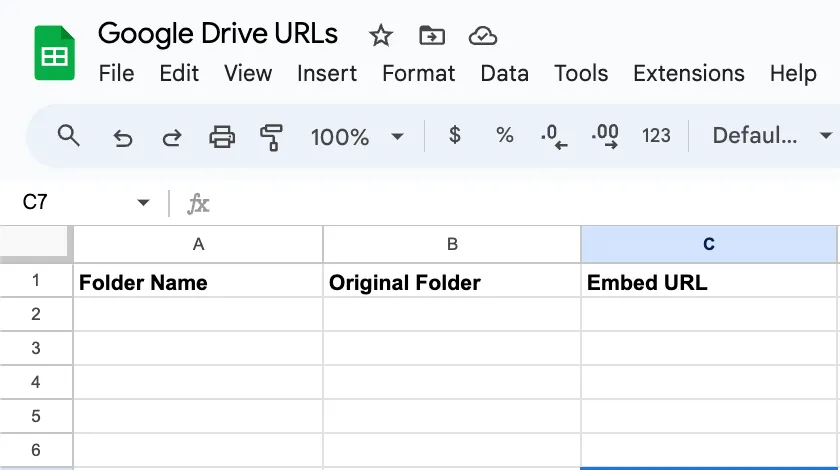Open the Insert menu
Screen dimensions: 840x470
click(x=327, y=73)
